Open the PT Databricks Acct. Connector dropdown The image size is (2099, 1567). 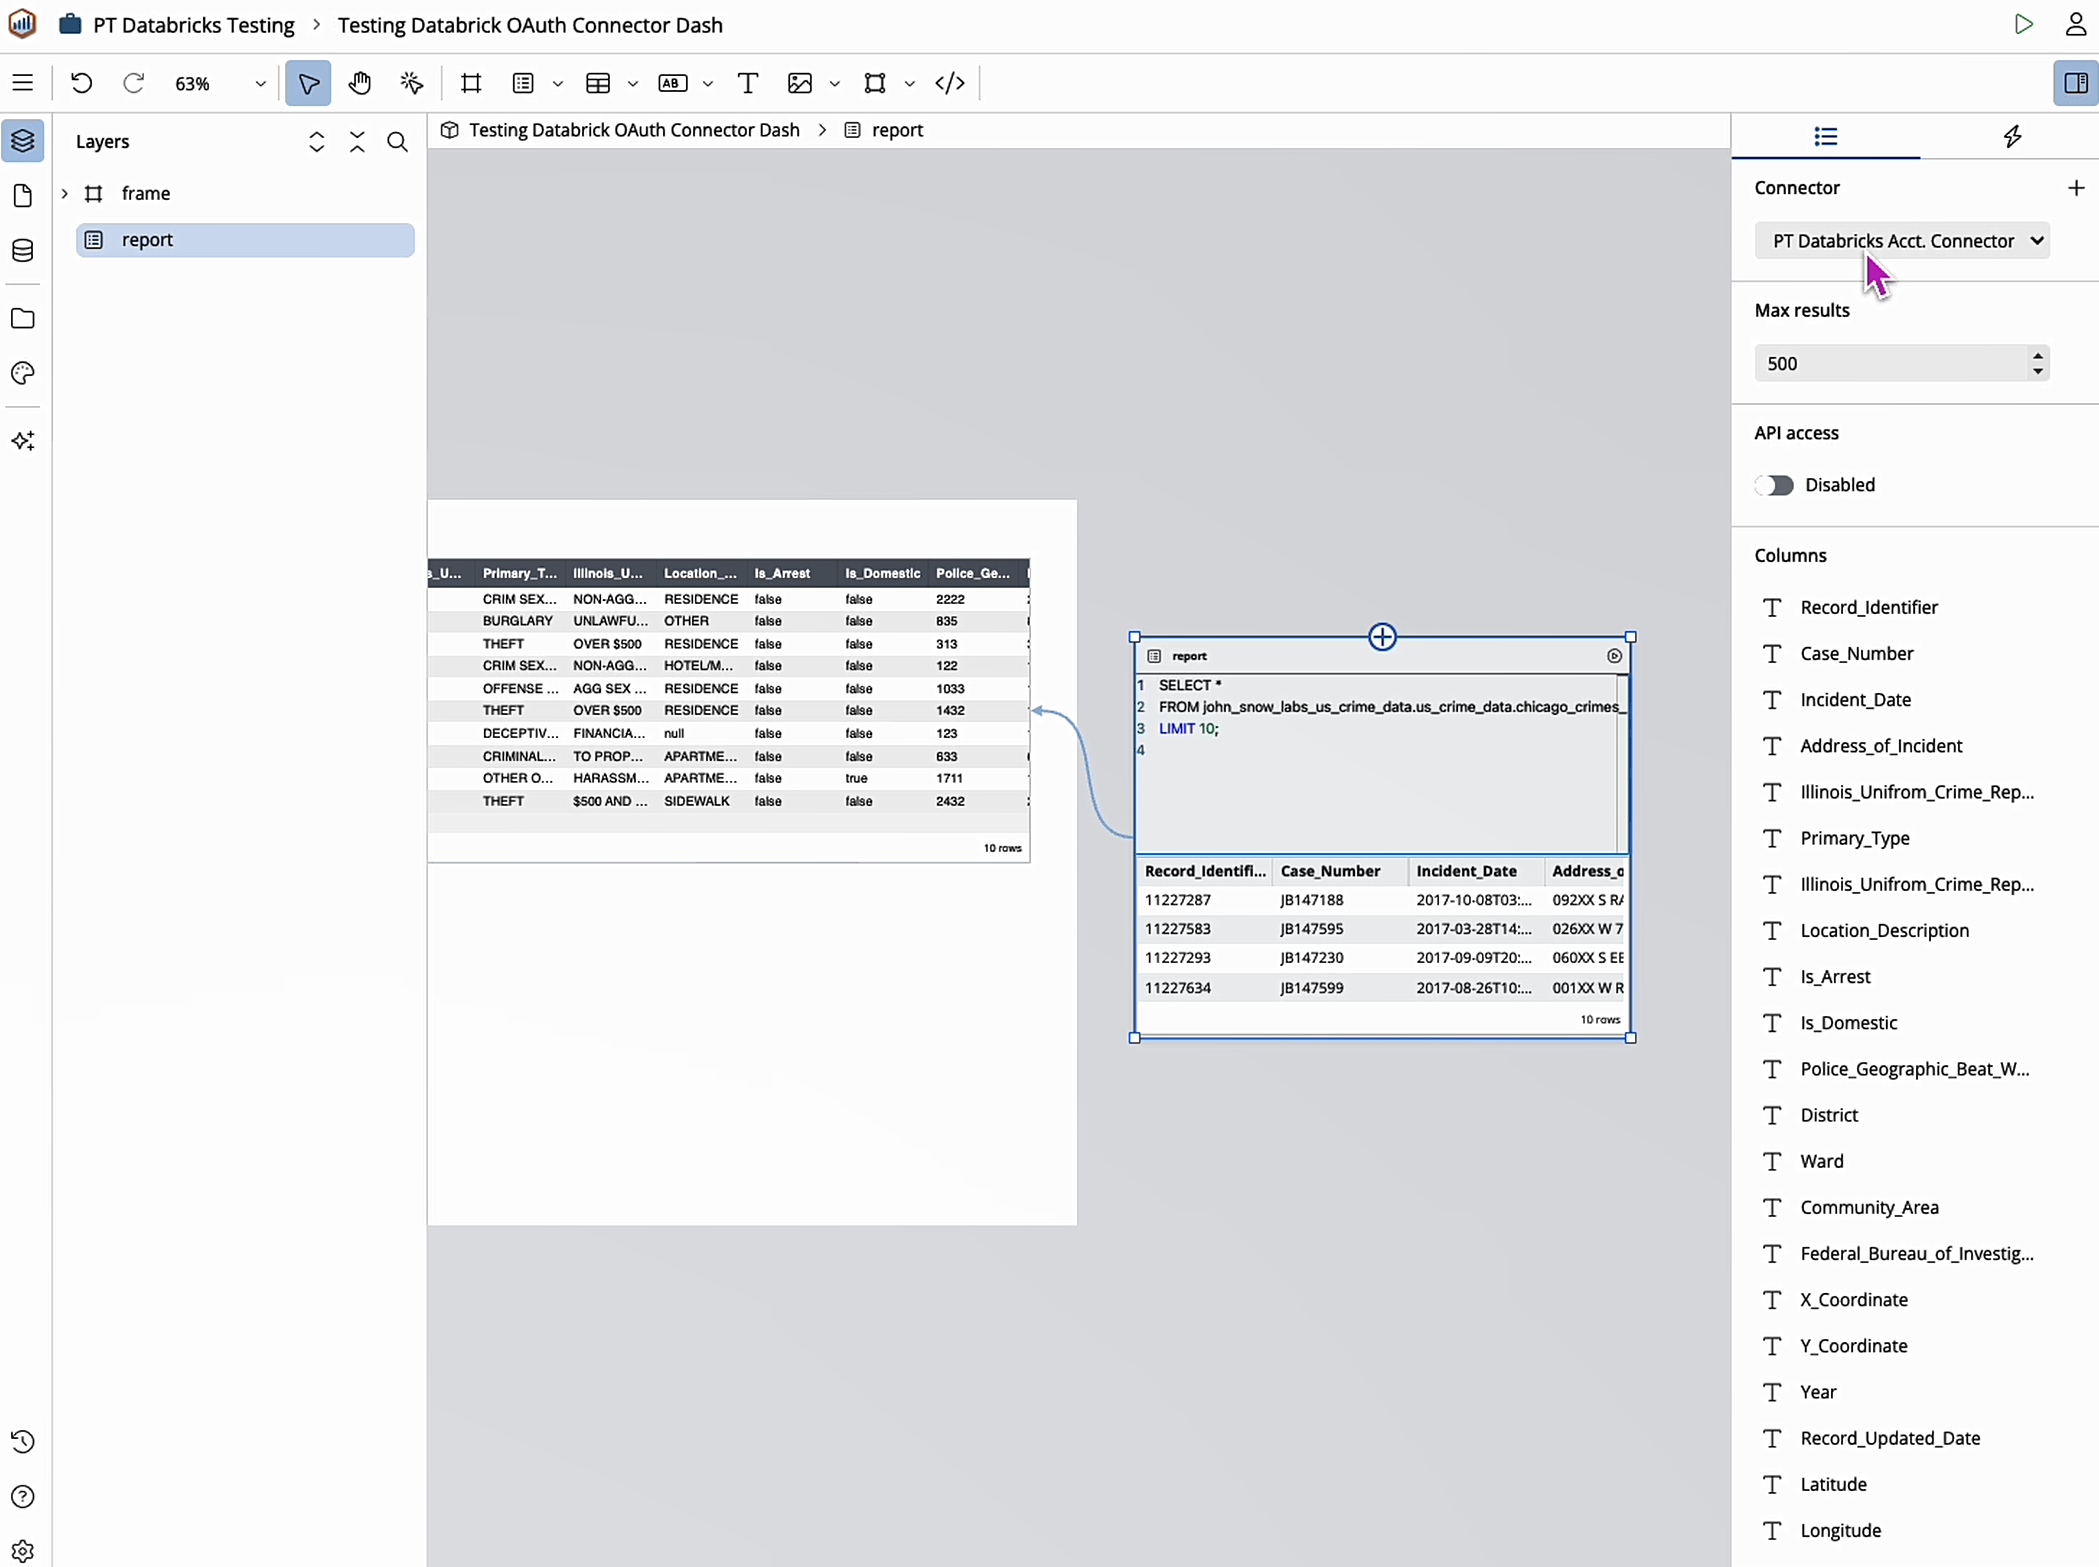[x=1901, y=241]
